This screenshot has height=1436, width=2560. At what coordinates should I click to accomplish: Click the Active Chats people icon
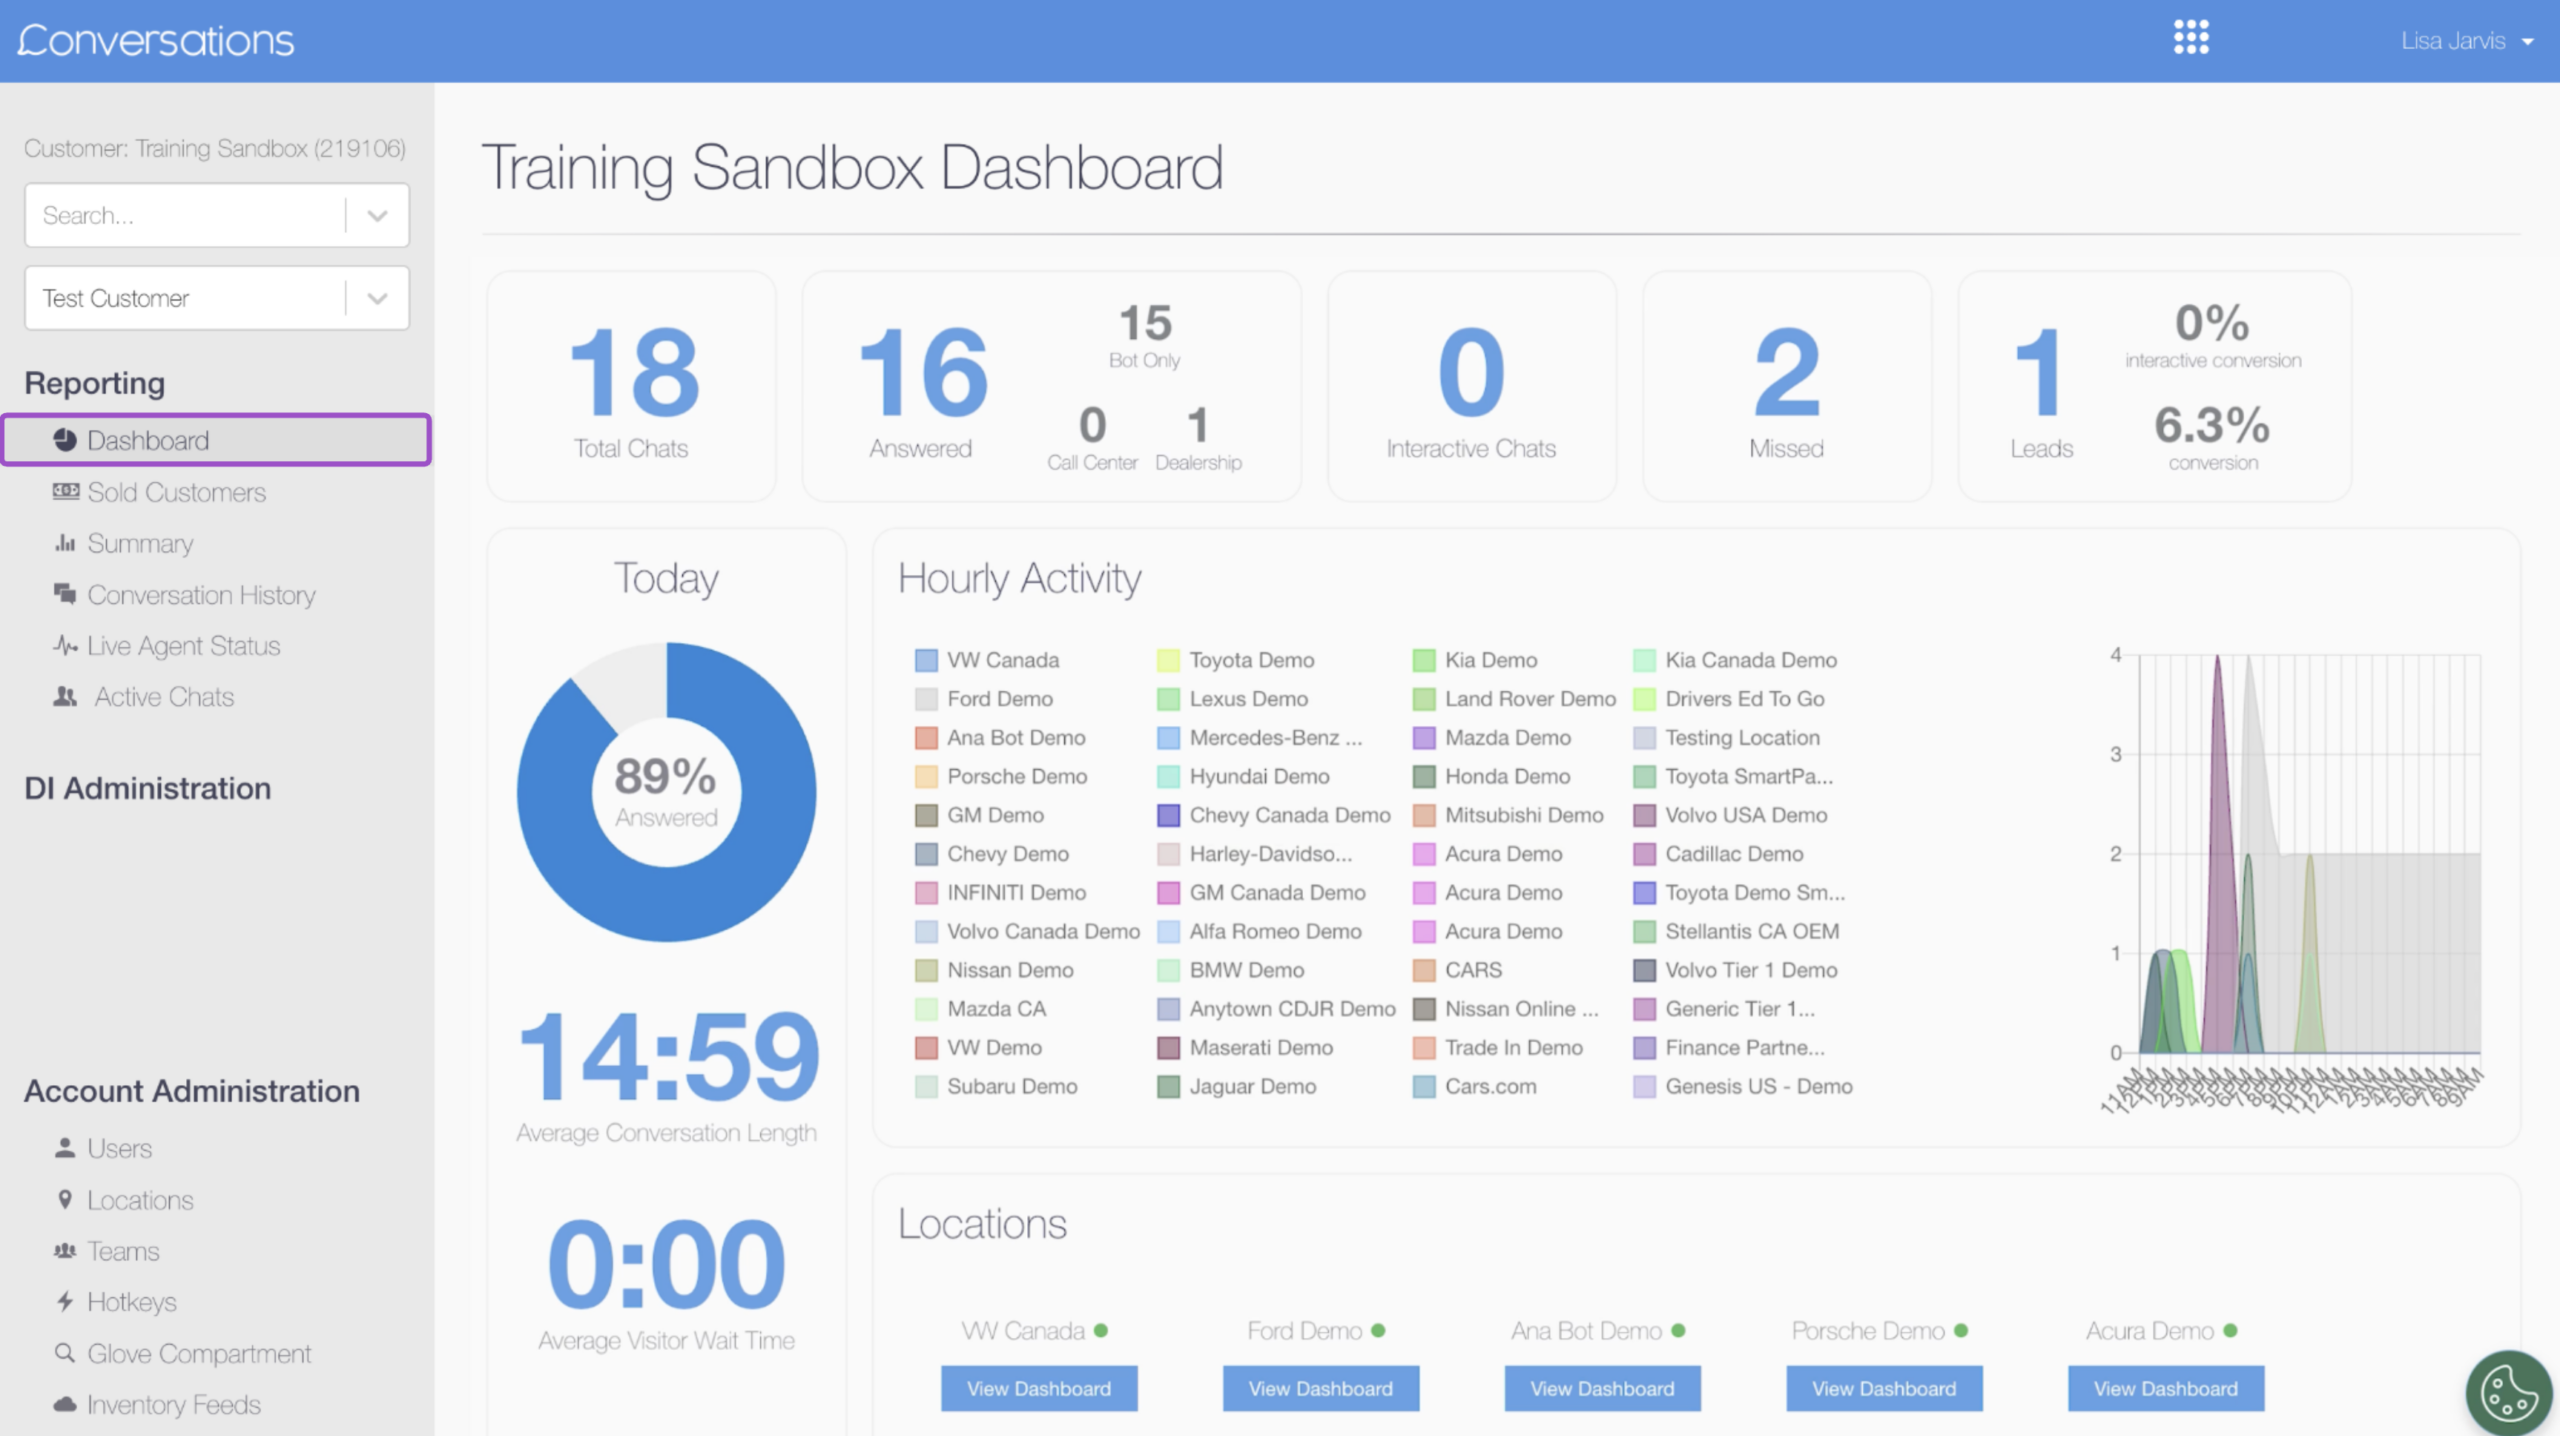click(65, 697)
